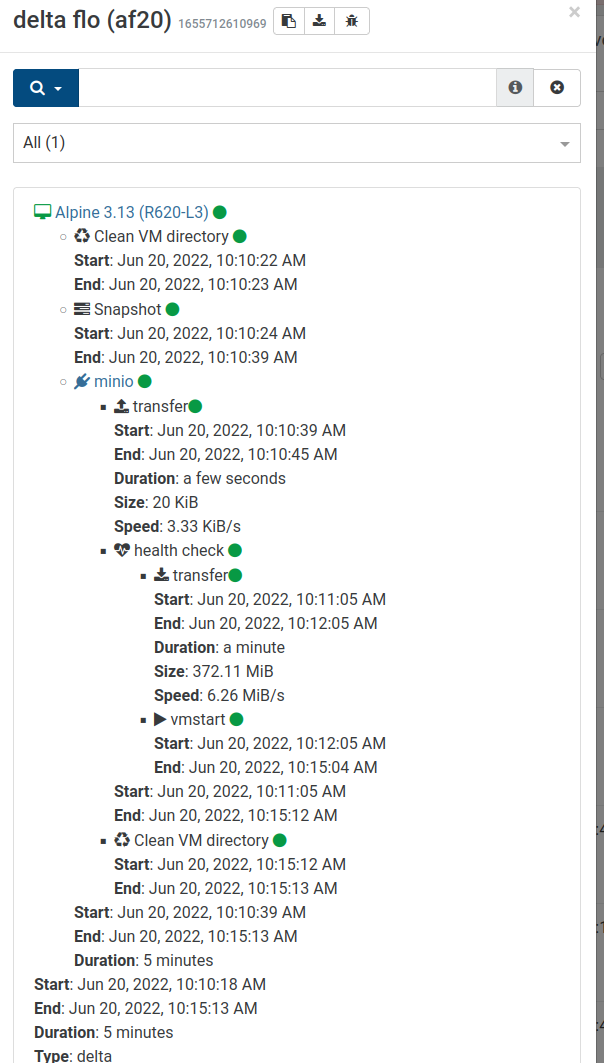Click the green status dot next to Alpine 3.13

(x=220, y=212)
